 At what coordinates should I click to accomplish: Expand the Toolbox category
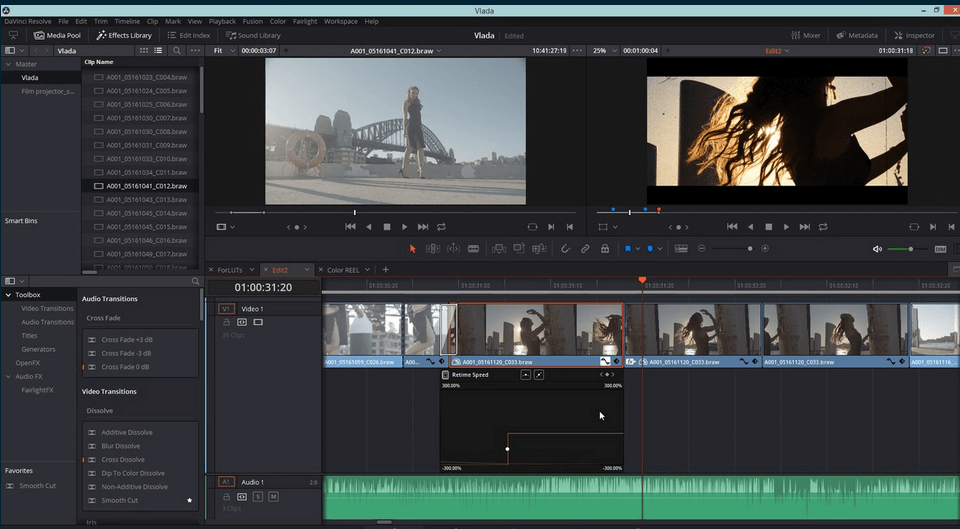(9, 295)
